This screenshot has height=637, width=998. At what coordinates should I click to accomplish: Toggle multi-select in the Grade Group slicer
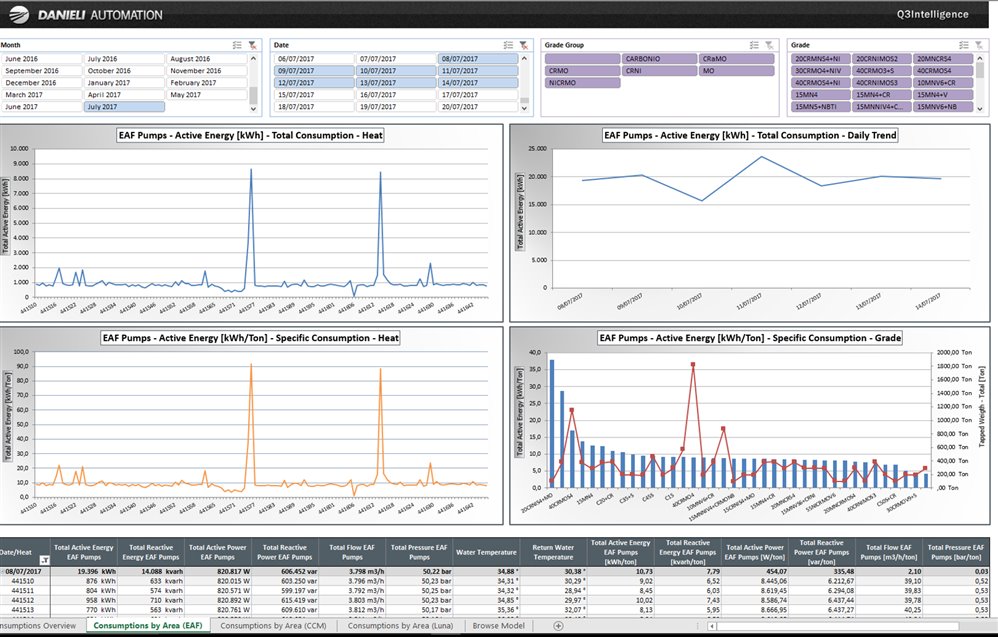pos(752,45)
